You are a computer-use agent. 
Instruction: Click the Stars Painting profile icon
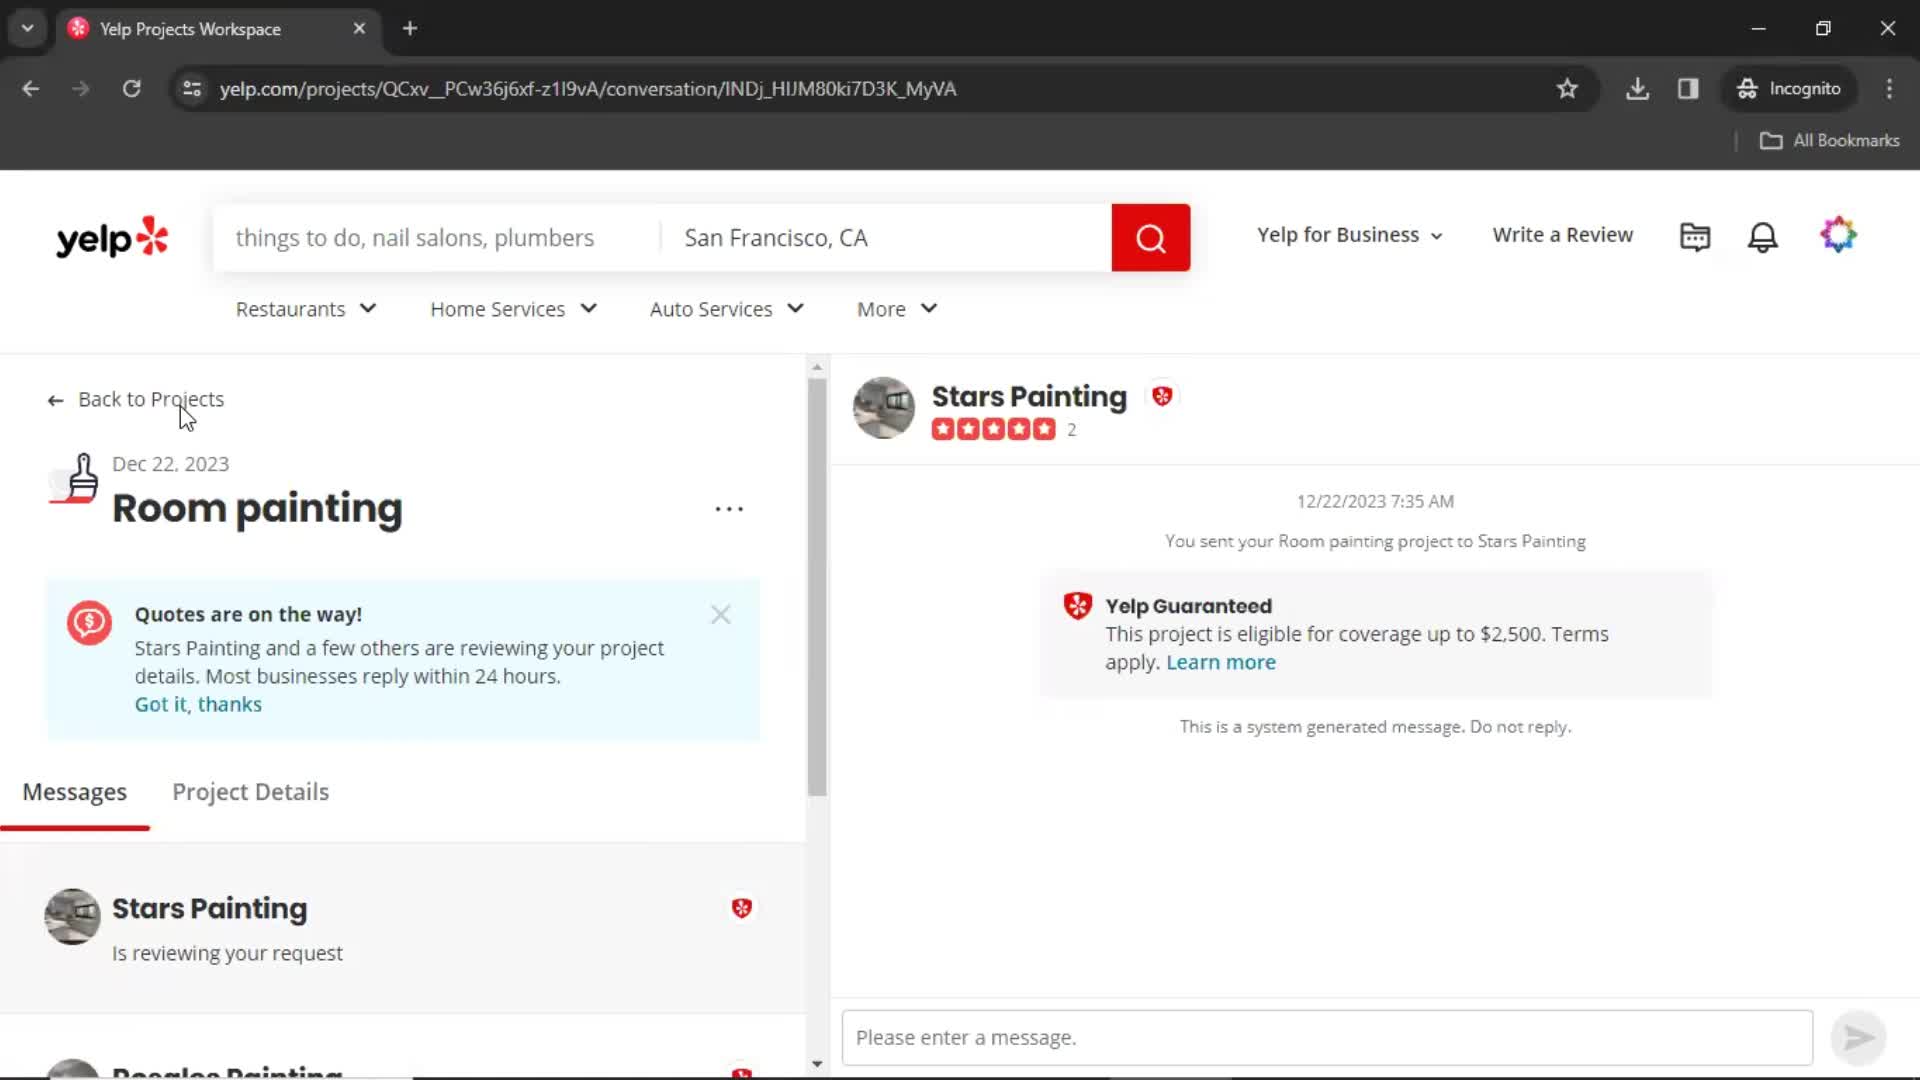(x=884, y=409)
